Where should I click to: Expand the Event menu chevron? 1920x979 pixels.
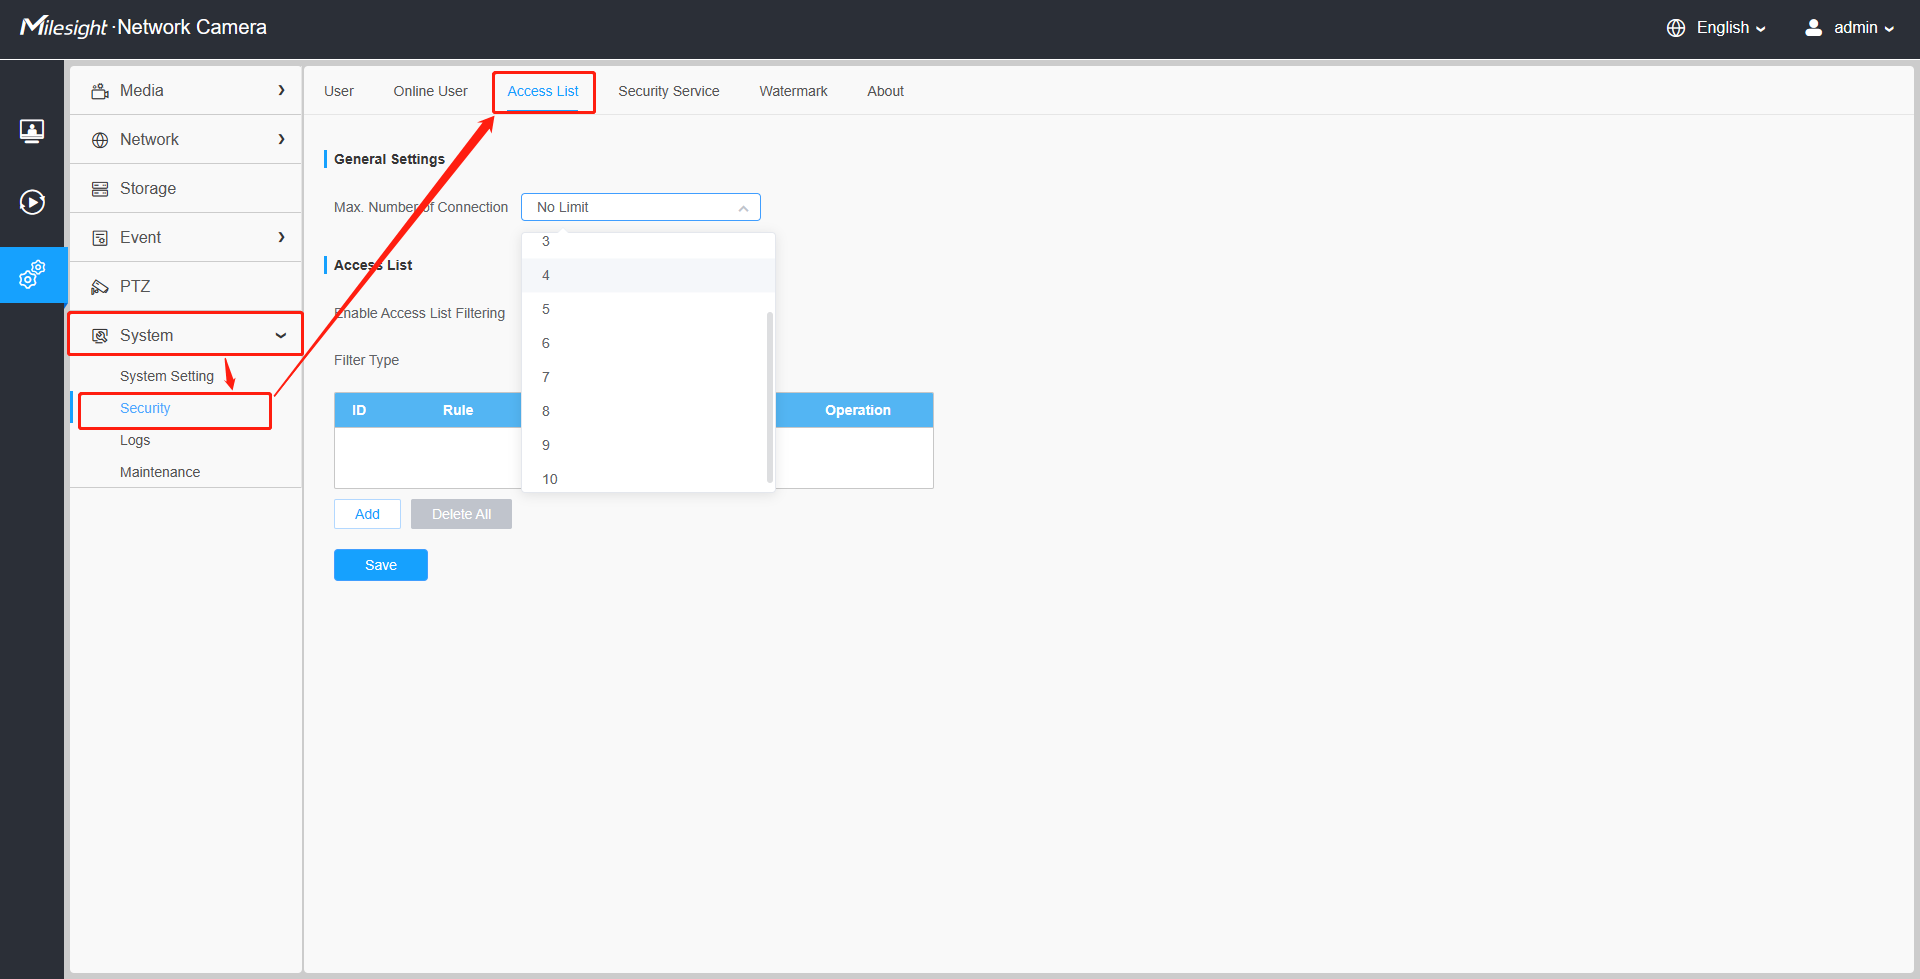281,237
